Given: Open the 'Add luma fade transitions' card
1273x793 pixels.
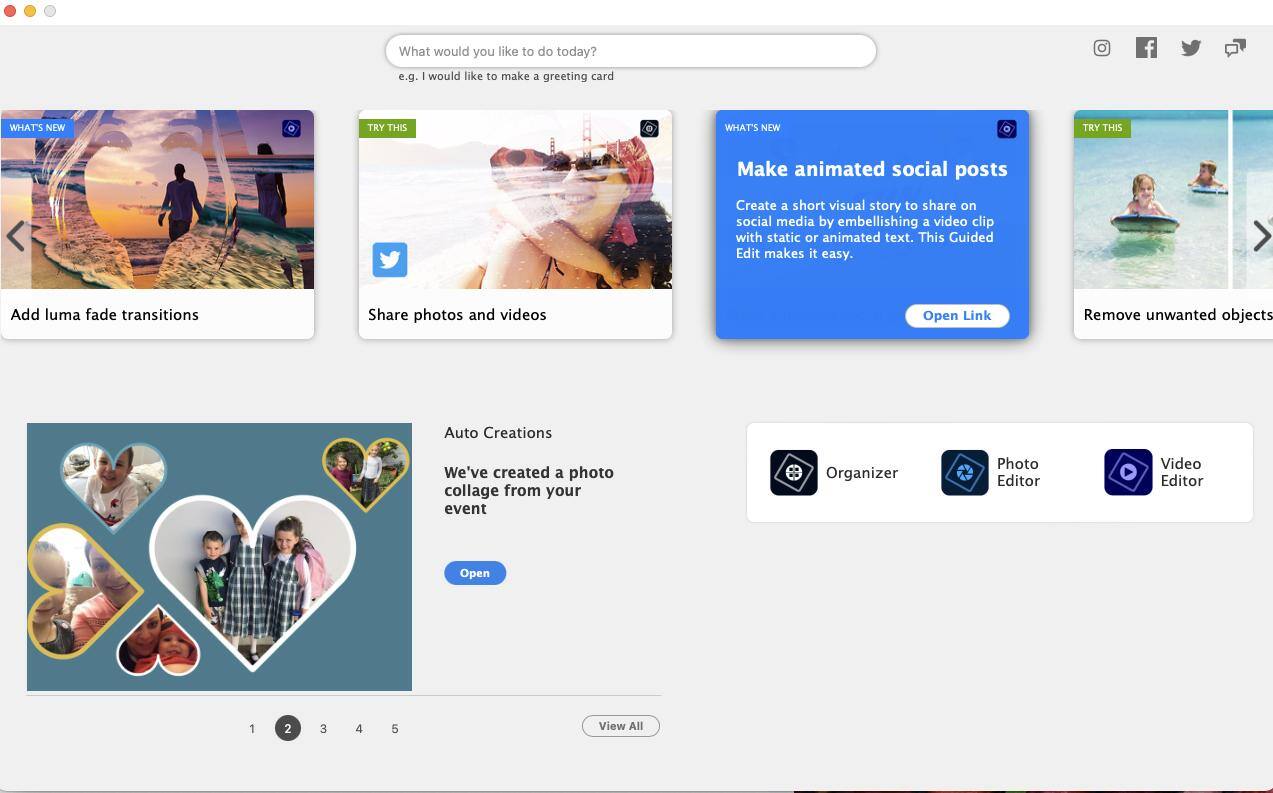Looking at the screenshot, I should pyautogui.click(x=157, y=225).
